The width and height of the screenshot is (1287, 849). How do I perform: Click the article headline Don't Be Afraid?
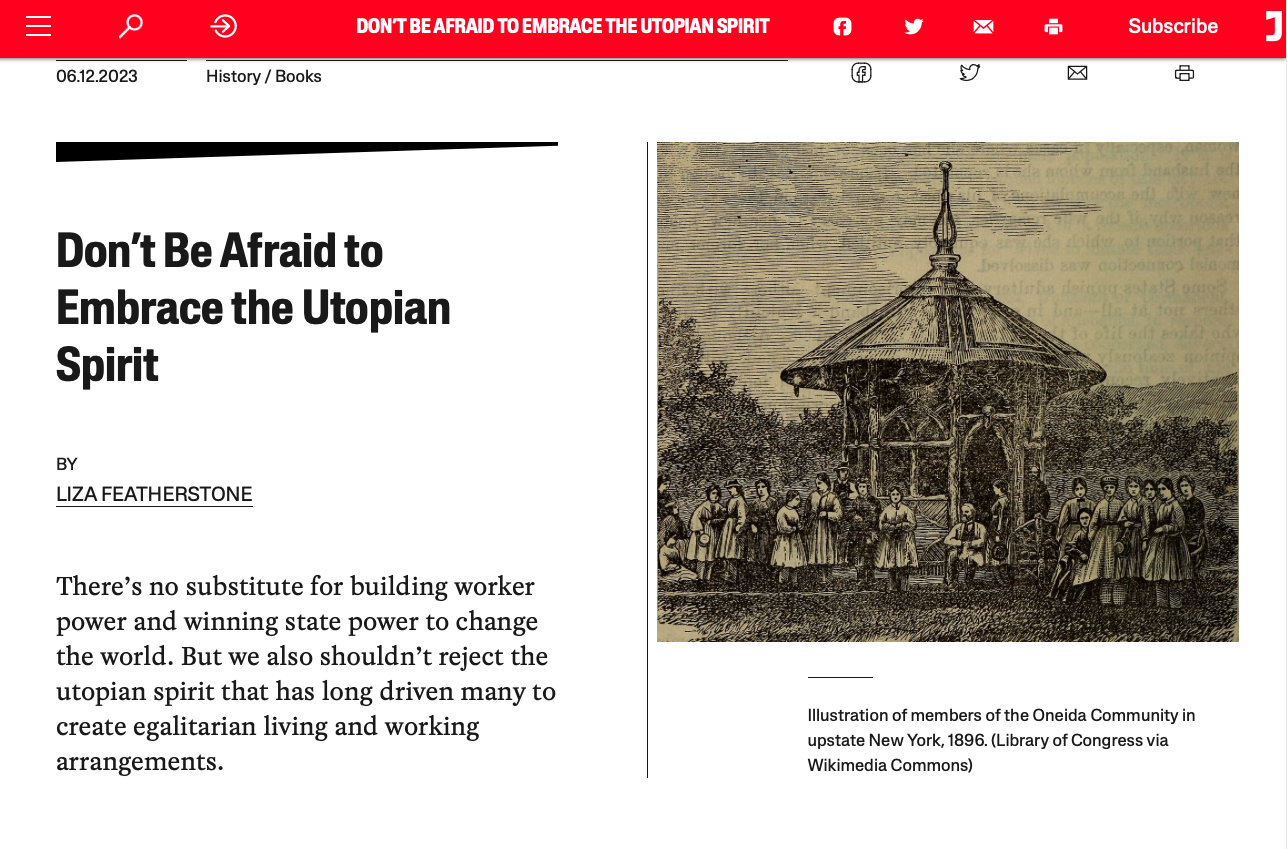point(253,307)
